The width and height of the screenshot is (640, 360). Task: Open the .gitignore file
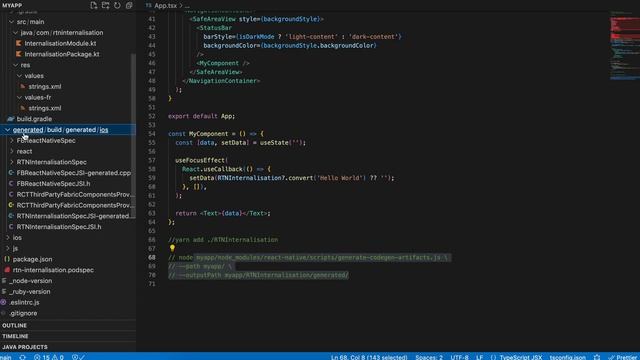pos(23,313)
